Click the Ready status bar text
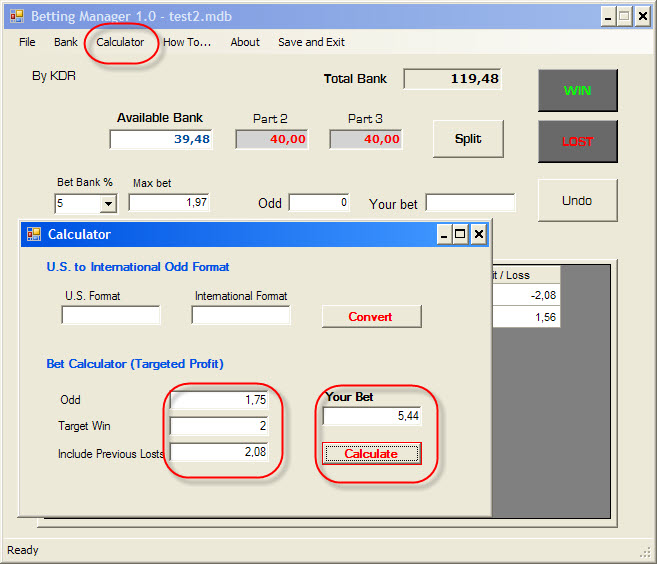657x564 pixels. tap(23, 550)
